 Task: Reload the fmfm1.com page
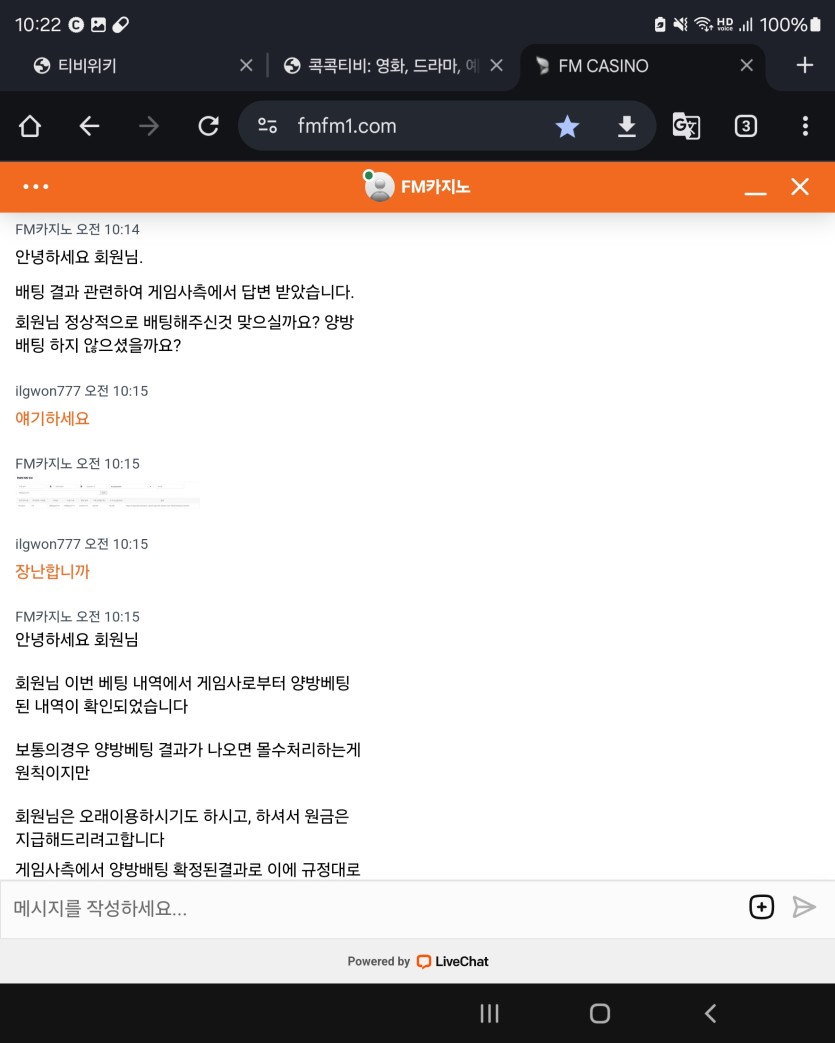(x=208, y=126)
